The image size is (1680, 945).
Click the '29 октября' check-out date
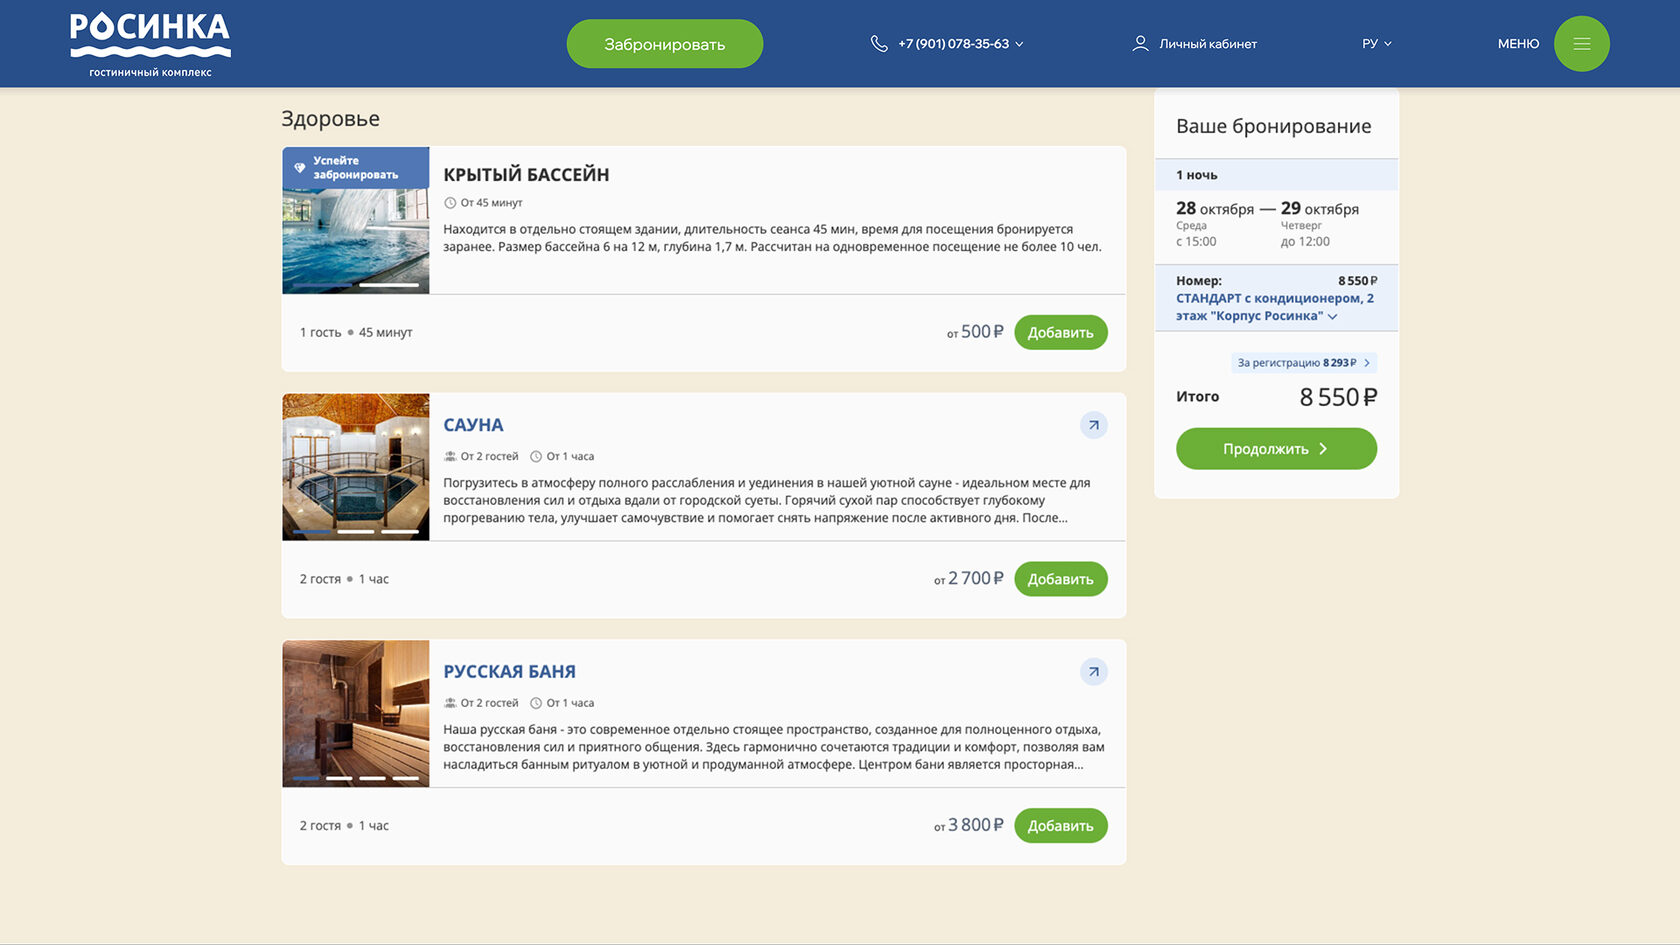(x=1320, y=209)
